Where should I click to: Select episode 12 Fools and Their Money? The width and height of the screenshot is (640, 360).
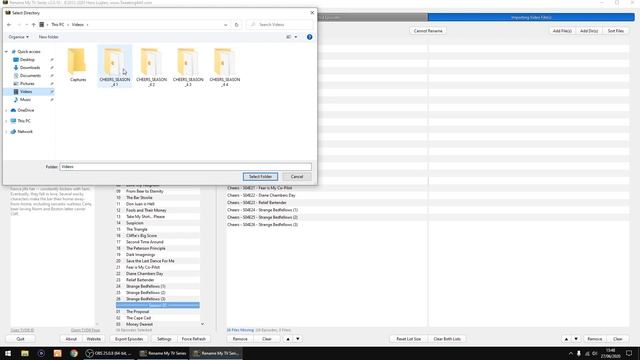158,210
